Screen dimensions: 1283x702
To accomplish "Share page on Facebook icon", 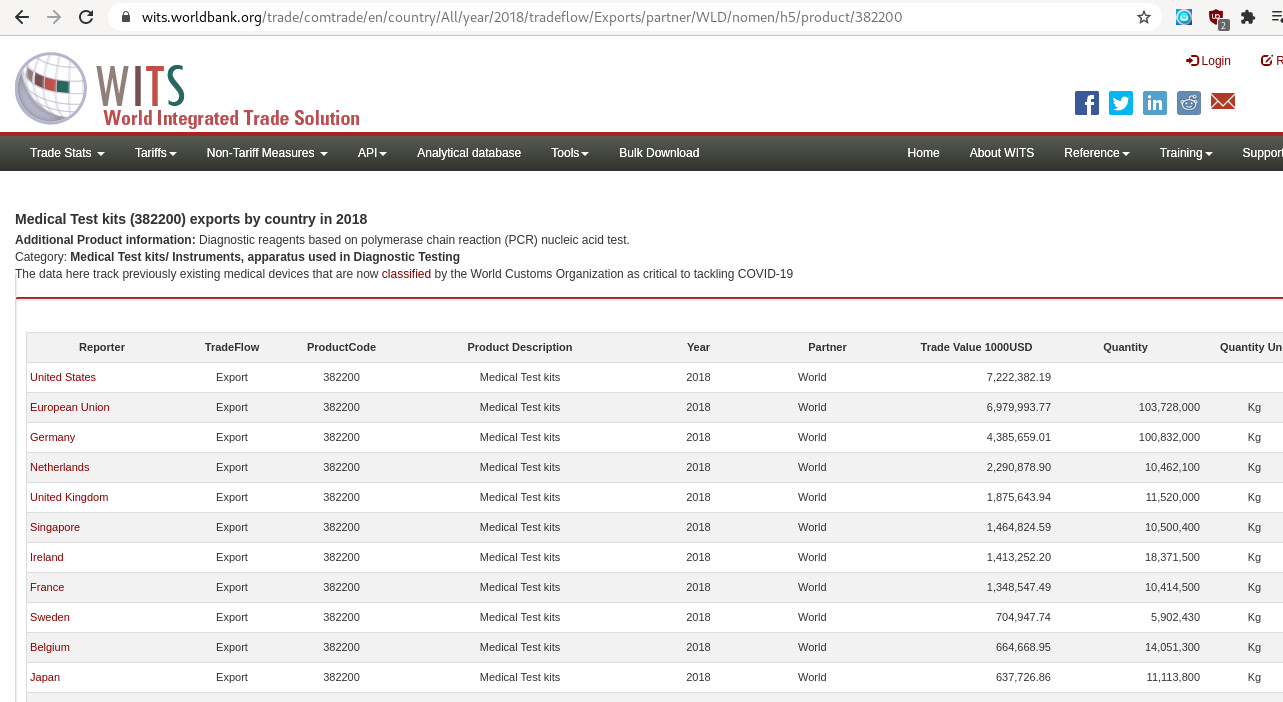I will tap(1087, 102).
